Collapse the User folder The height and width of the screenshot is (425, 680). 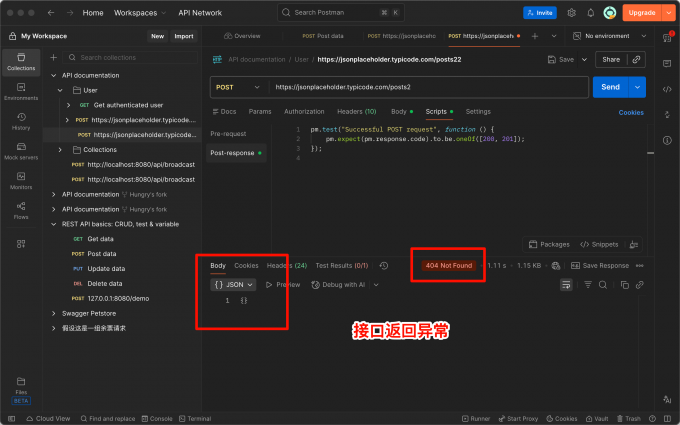click(60, 90)
